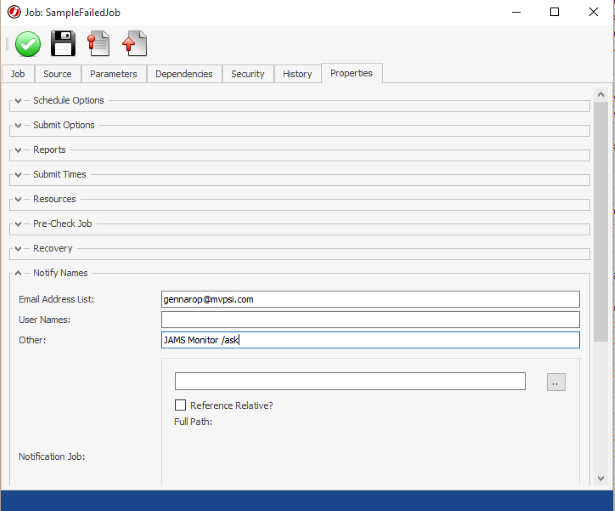Click the floppy disk Save icon
Viewport: 615px width, 511px height.
[63, 43]
